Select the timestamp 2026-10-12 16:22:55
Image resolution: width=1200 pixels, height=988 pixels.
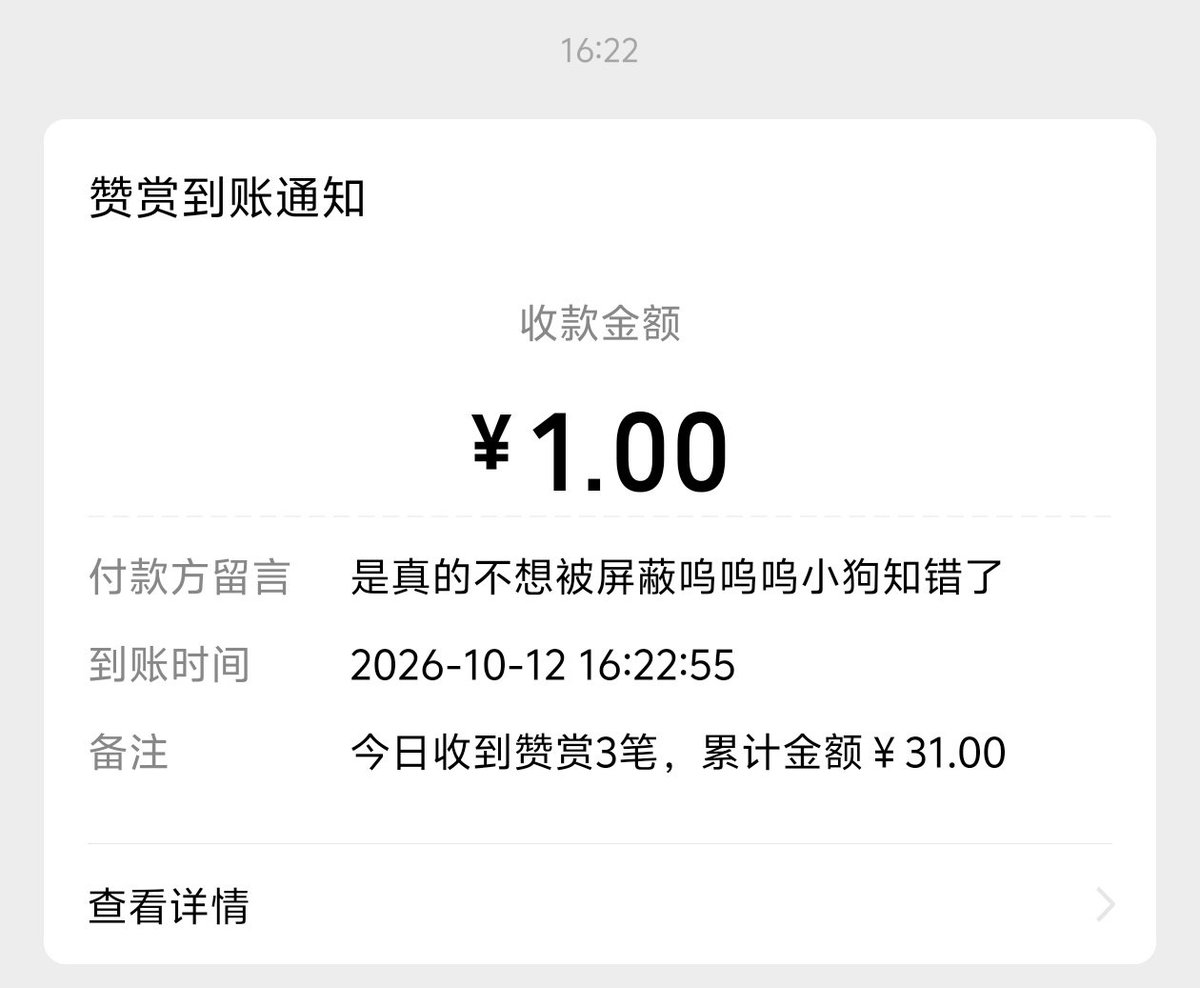pos(543,666)
